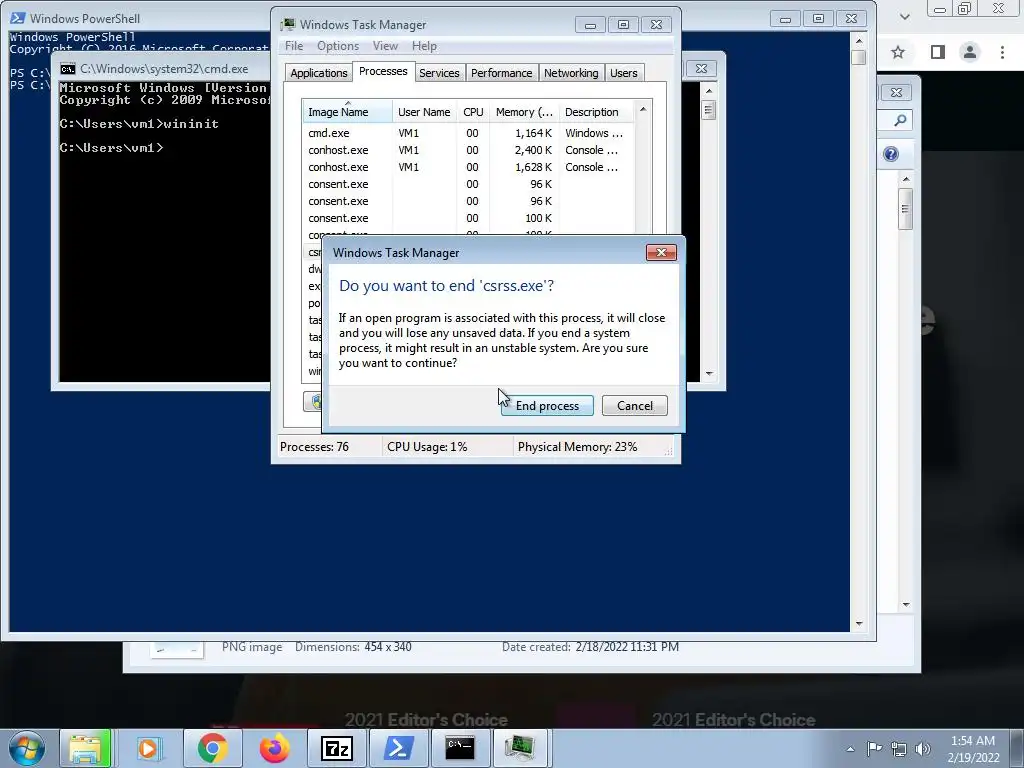Click the PowerShell title bar icon
This screenshot has height=768, width=1024.
pos(18,18)
